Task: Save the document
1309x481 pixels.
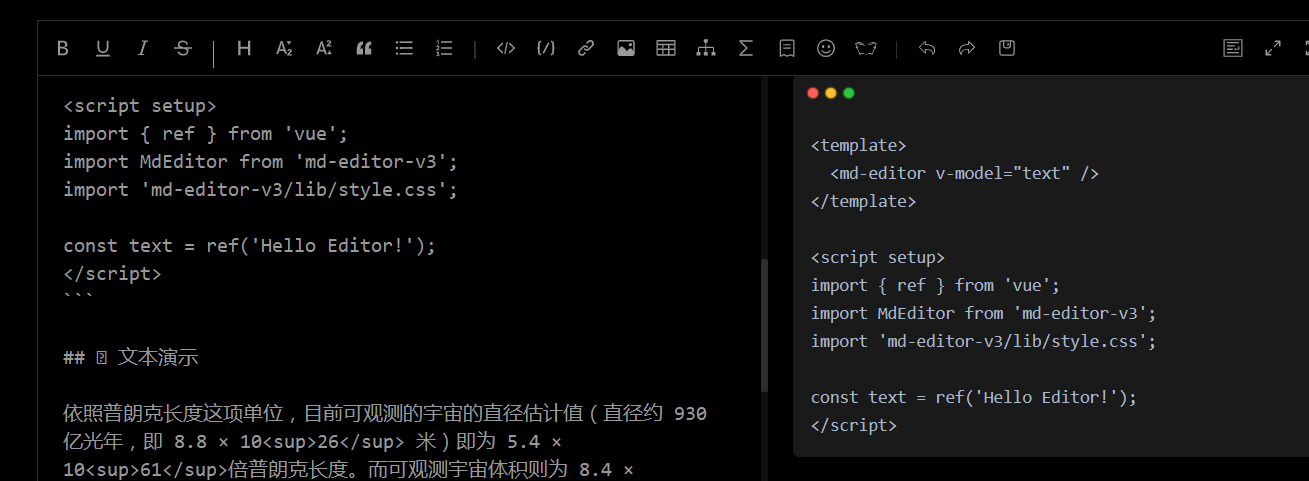Action: click(1007, 48)
